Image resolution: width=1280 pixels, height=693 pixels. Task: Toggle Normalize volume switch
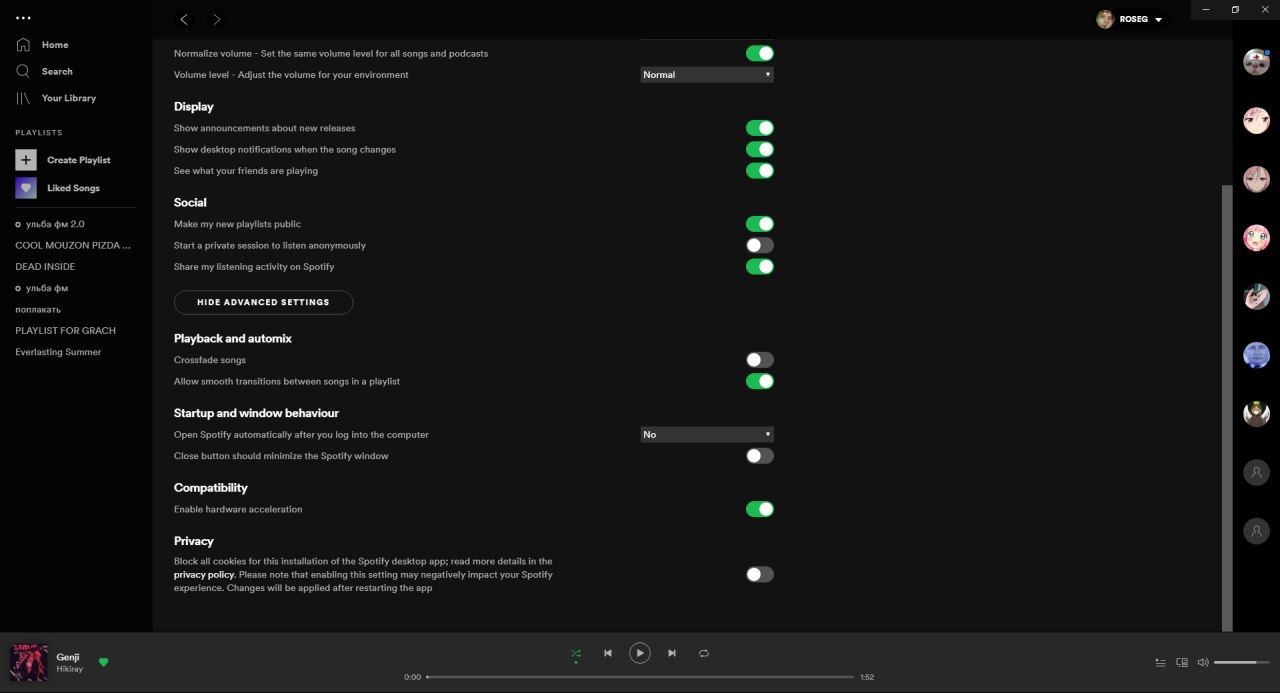[x=760, y=53]
